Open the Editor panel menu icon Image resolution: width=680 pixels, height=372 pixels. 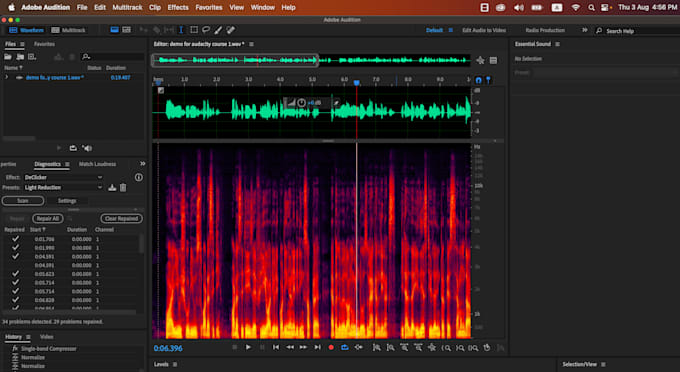251,44
